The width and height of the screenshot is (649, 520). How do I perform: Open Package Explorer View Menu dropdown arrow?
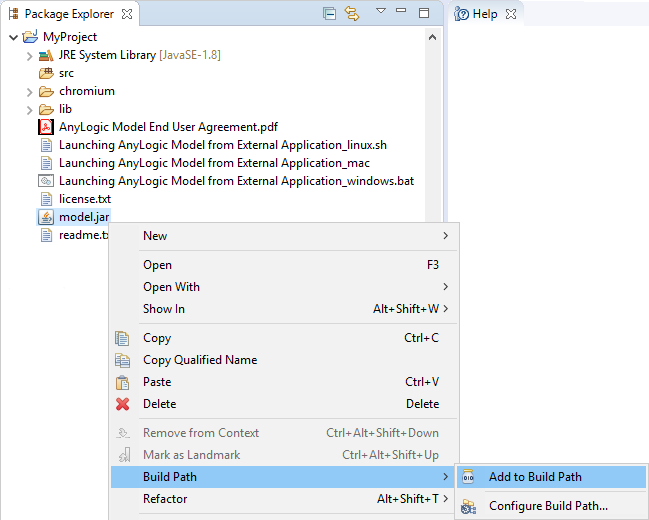(380, 12)
